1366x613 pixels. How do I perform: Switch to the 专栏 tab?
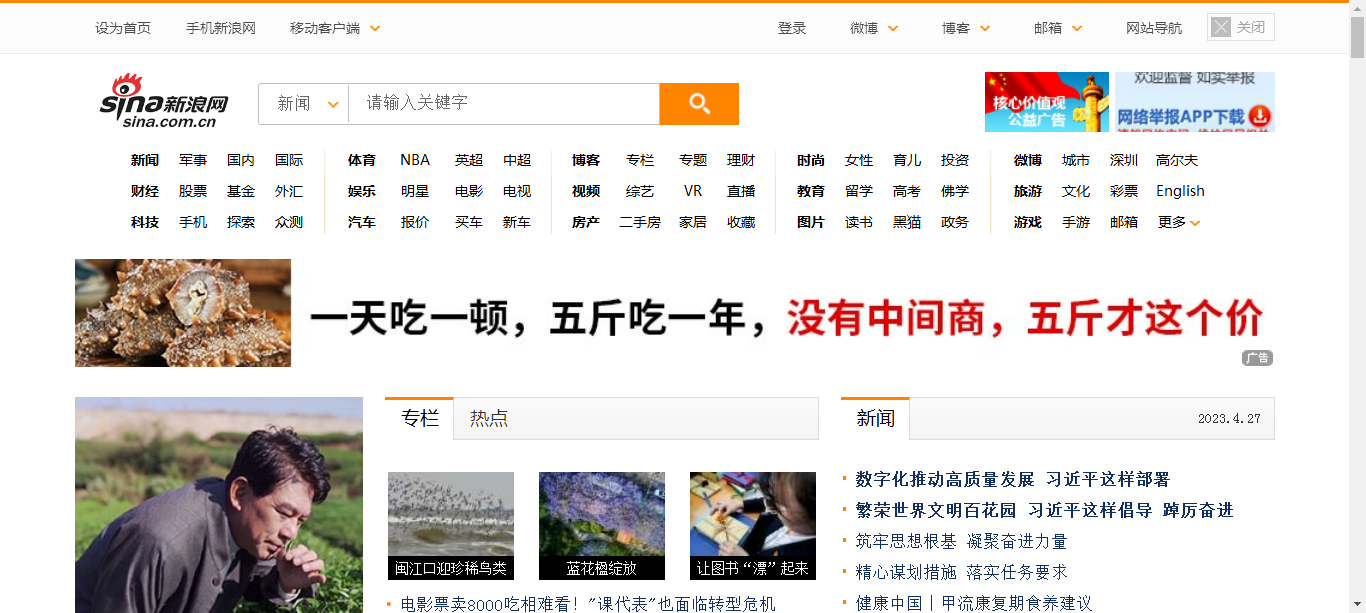click(420, 418)
